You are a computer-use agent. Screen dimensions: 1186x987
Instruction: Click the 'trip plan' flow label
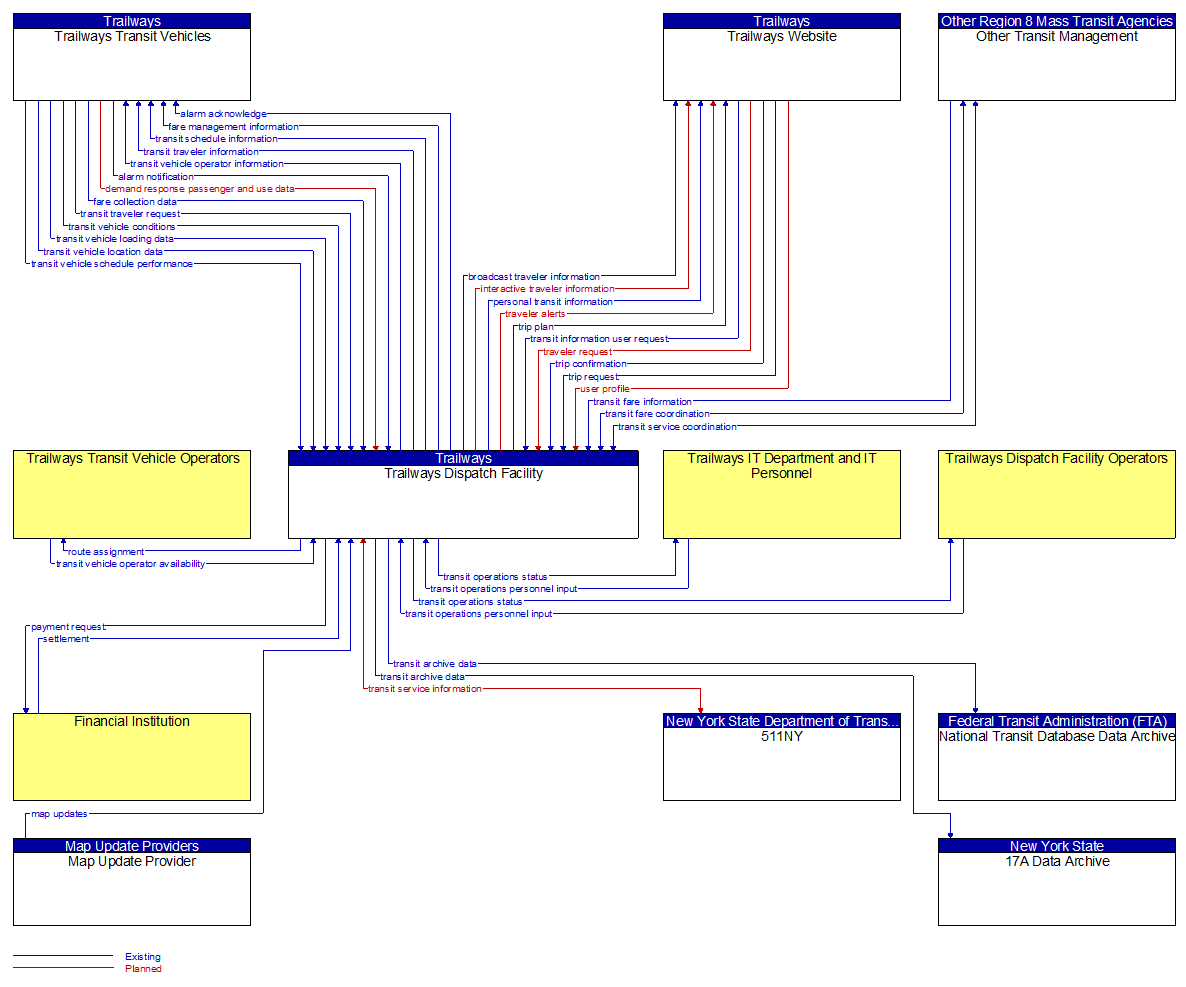(x=536, y=327)
